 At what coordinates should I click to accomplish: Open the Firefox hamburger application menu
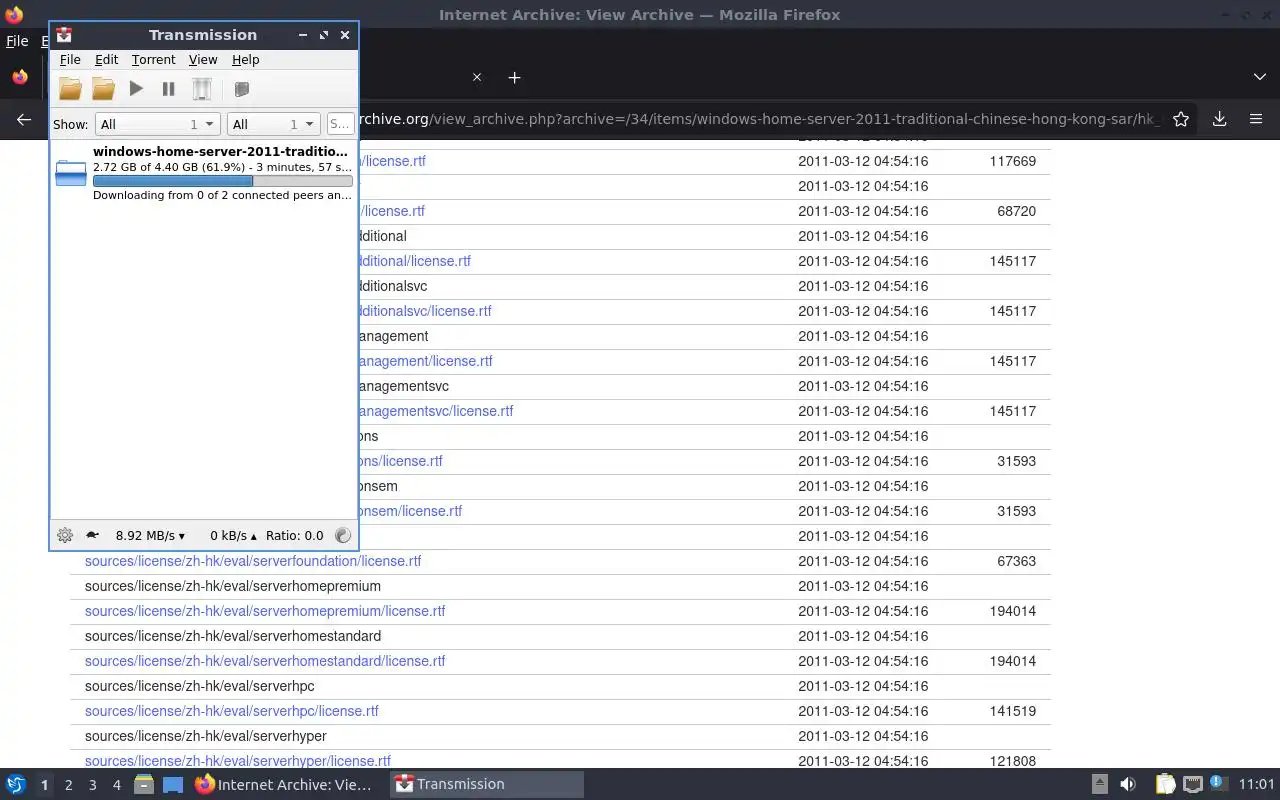click(1256, 119)
